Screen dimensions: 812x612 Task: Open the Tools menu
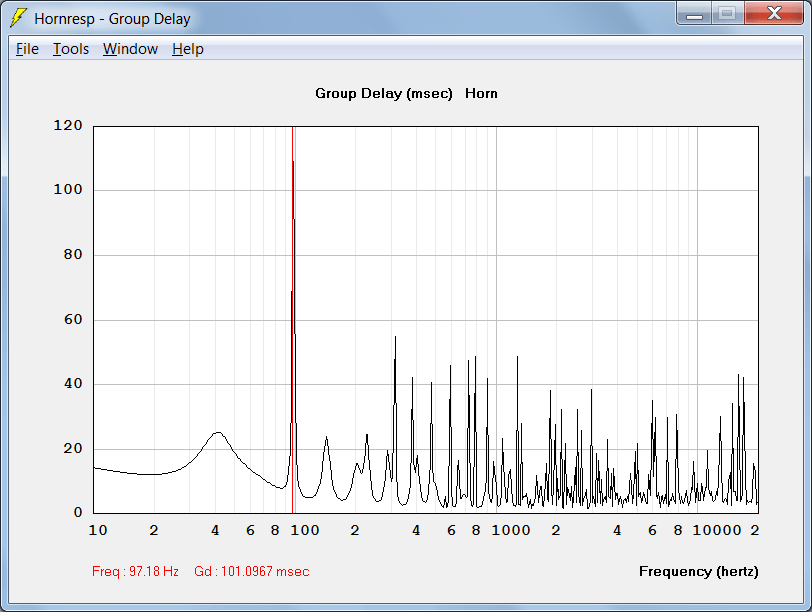[71, 49]
